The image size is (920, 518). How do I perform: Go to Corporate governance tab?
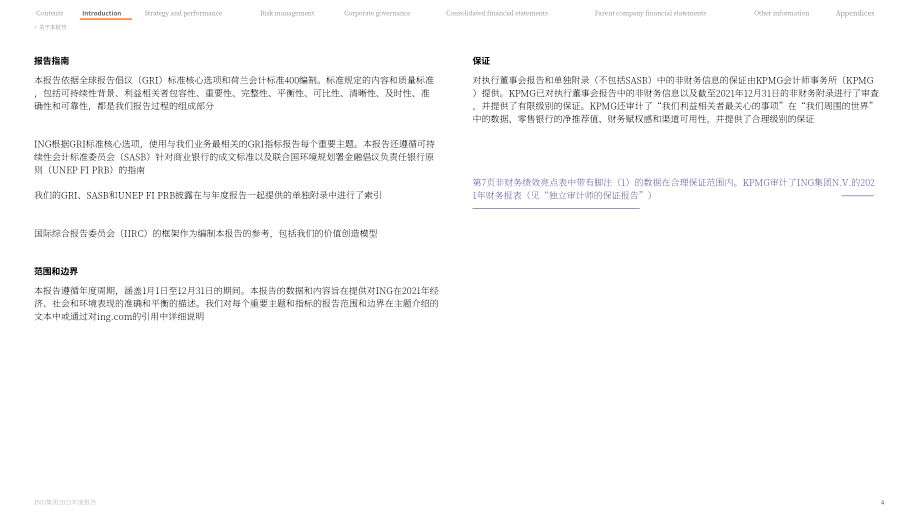coord(377,13)
